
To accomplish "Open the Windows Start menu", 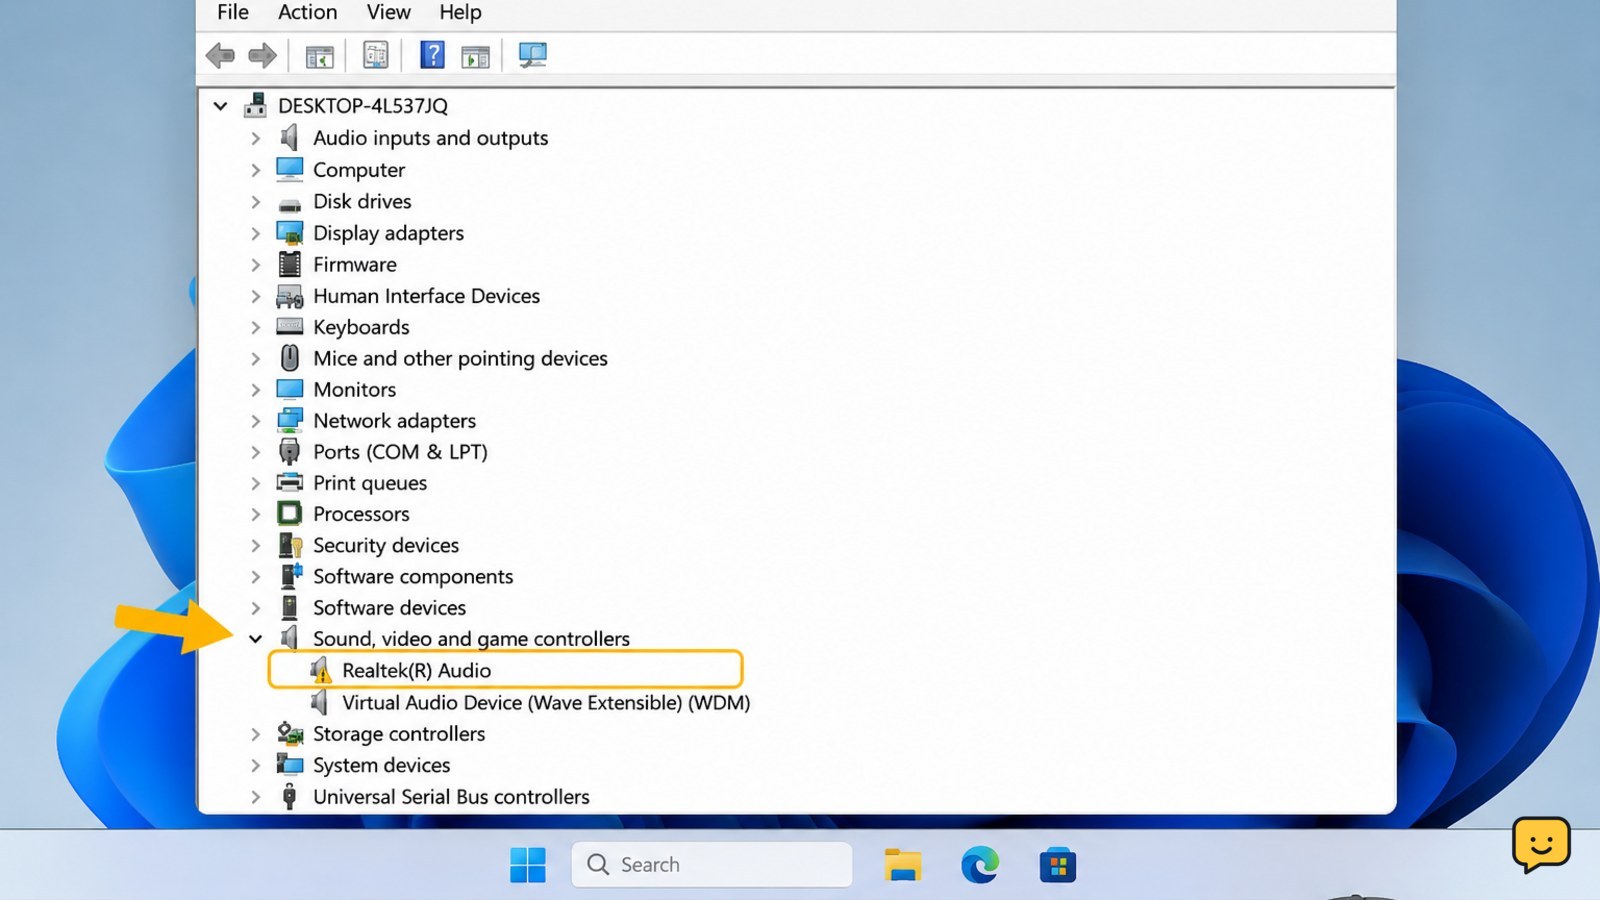I will [x=527, y=865].
